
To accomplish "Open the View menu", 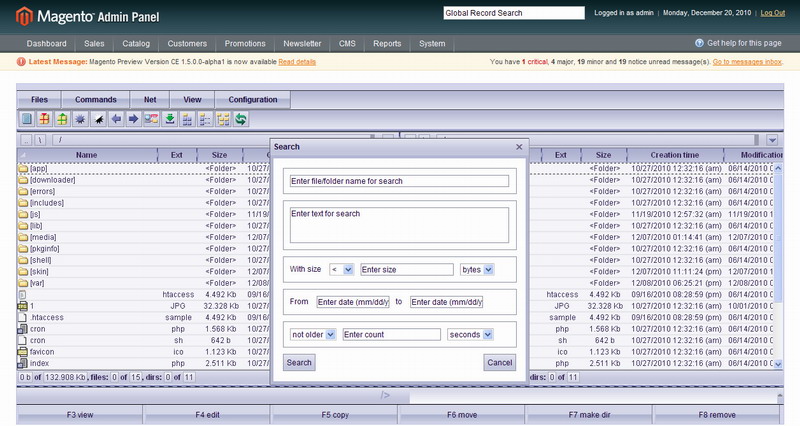I will tap(192, 99).
